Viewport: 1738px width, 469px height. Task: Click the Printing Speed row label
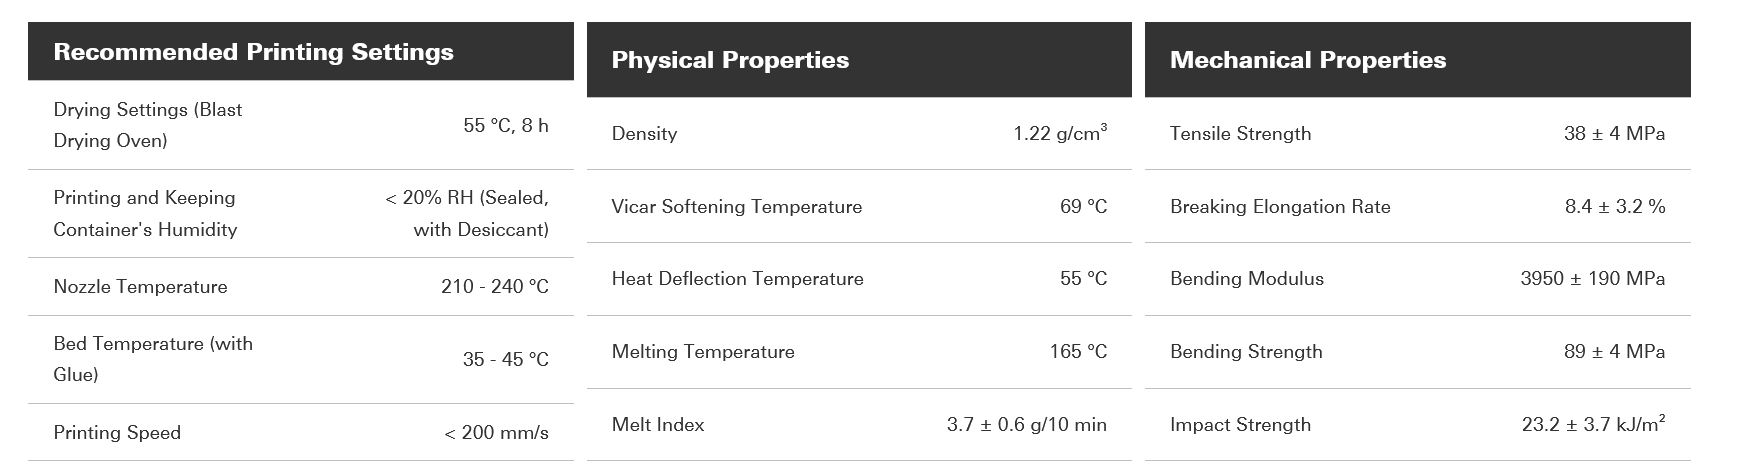click(117, 433)
